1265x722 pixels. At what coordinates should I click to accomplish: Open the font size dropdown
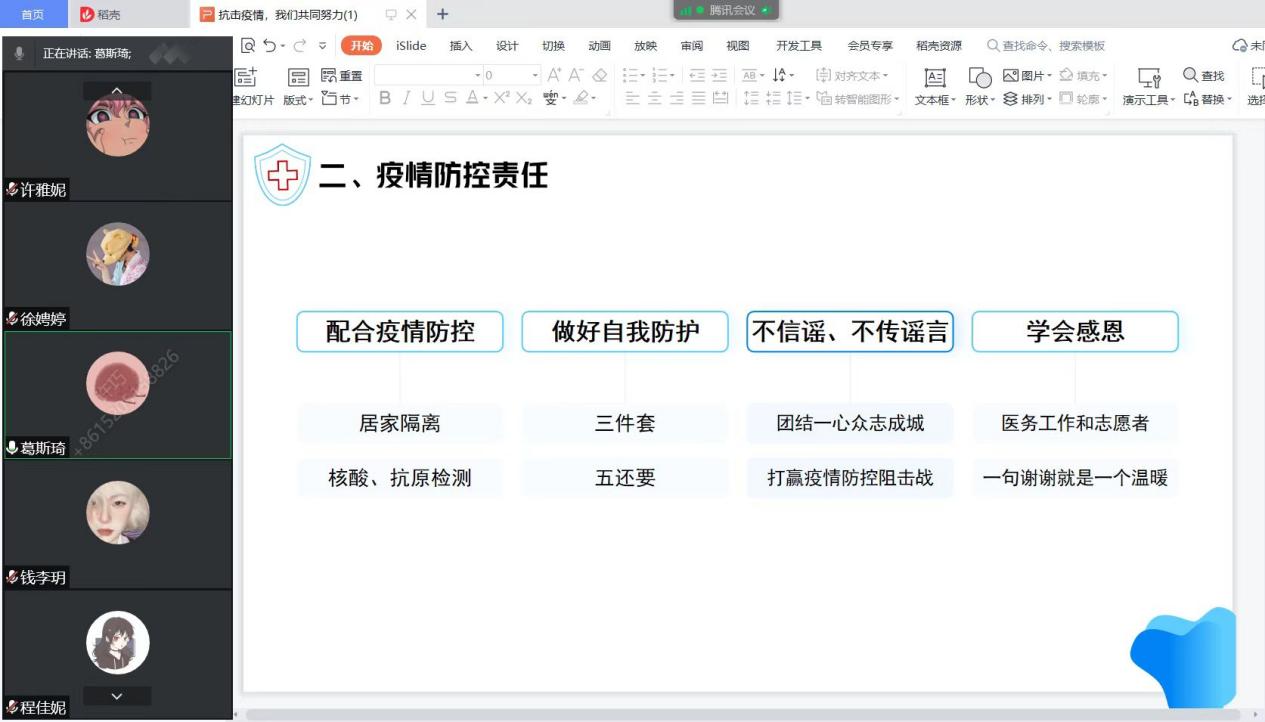pos(535,75)
